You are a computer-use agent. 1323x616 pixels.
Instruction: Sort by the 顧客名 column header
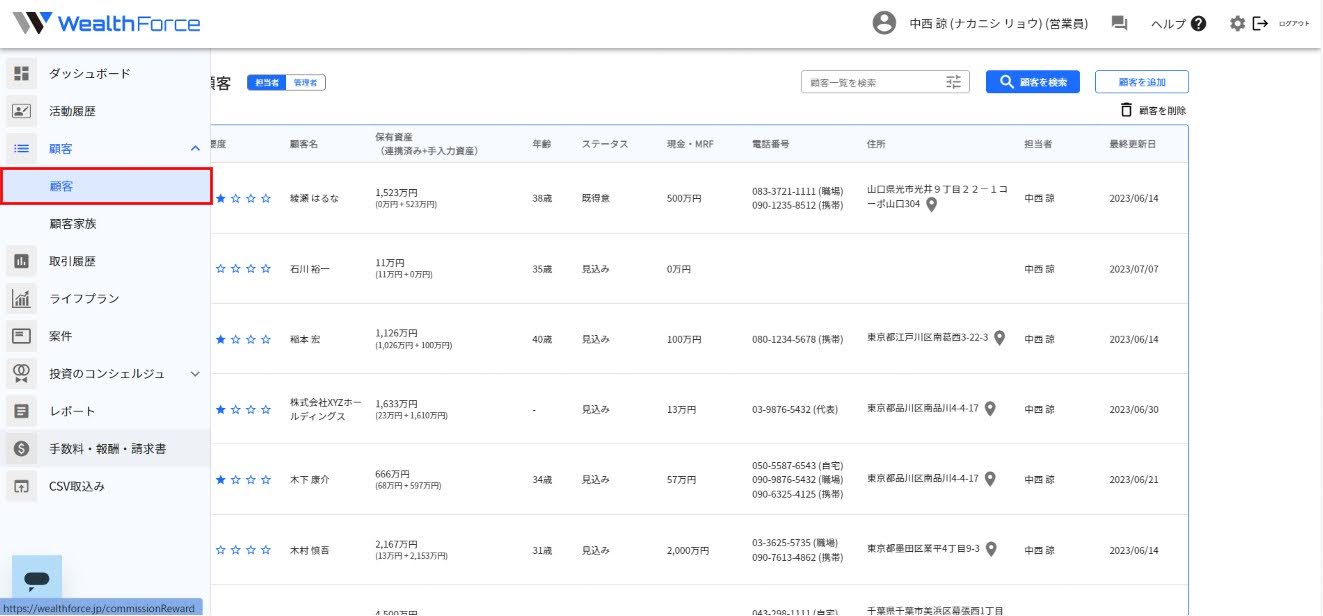click(x=304, y=144)
